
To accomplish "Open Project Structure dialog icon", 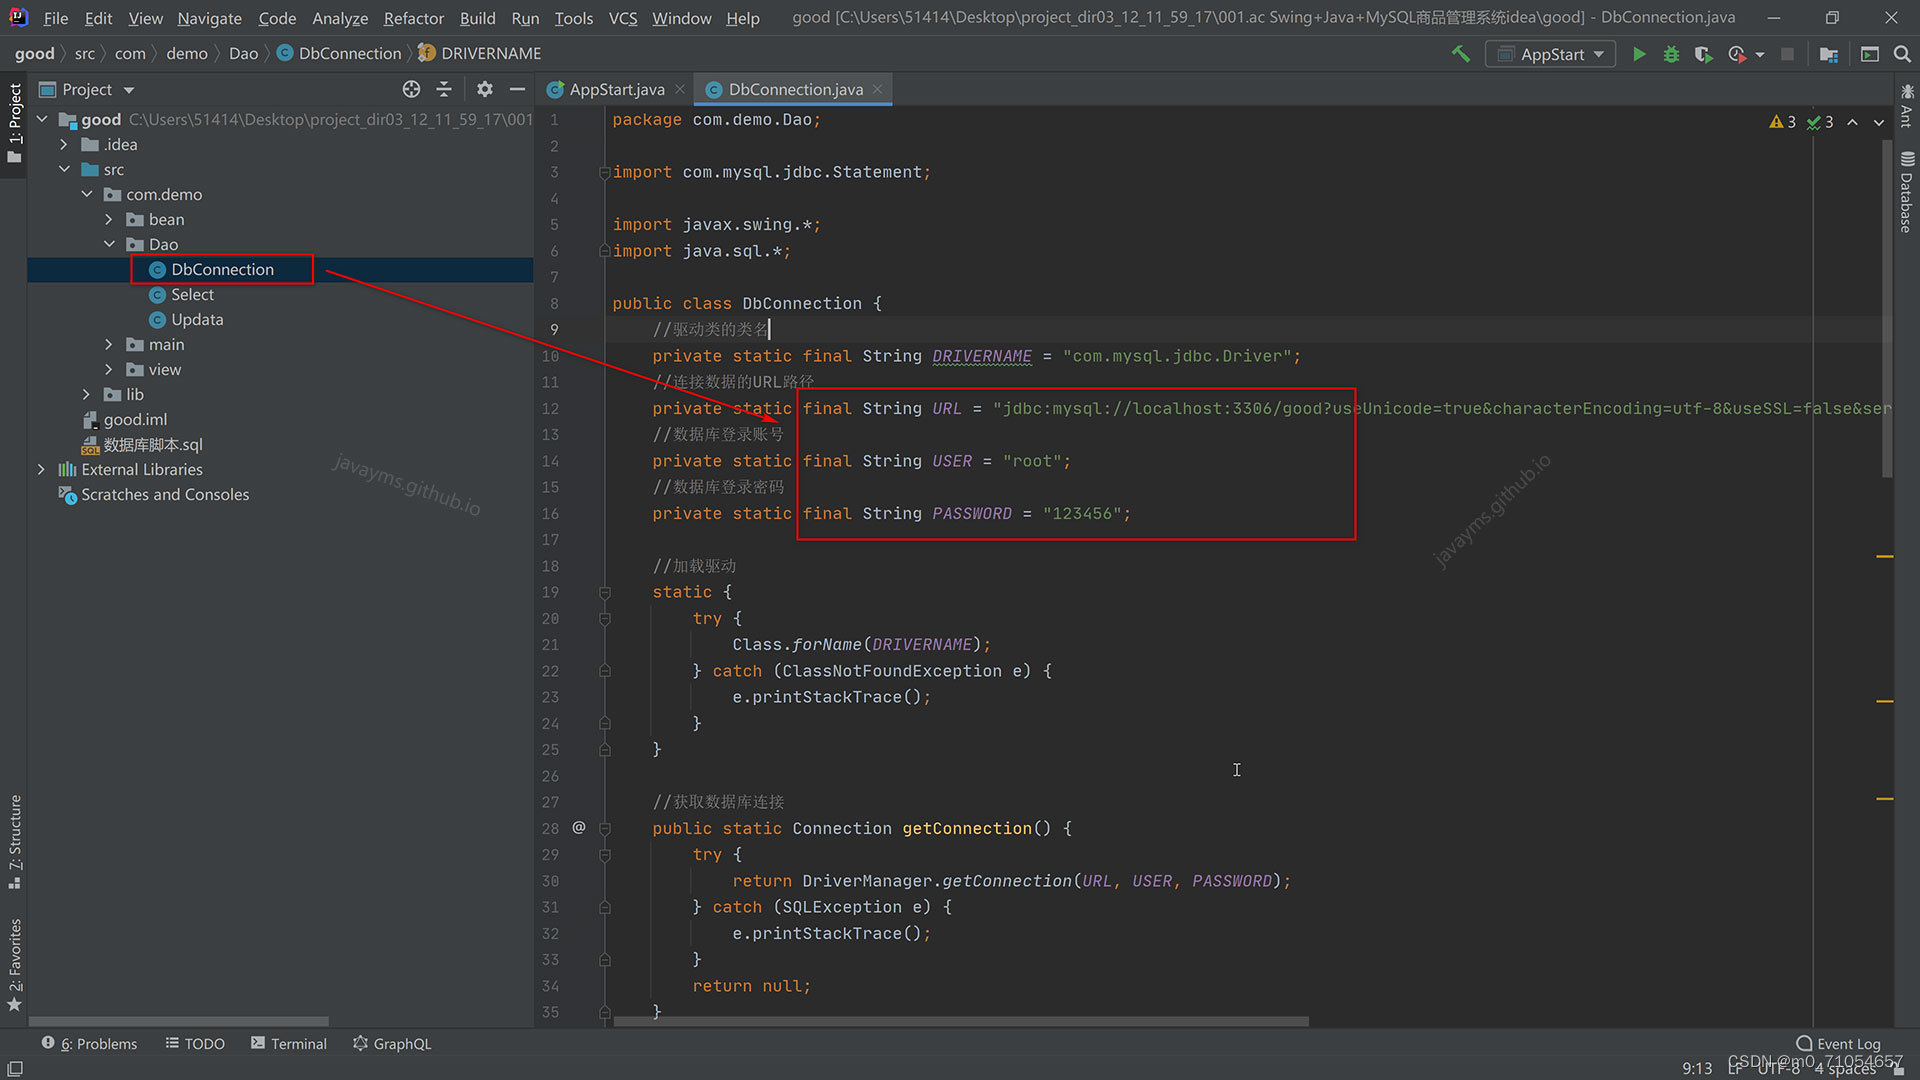I will 1829,54.
